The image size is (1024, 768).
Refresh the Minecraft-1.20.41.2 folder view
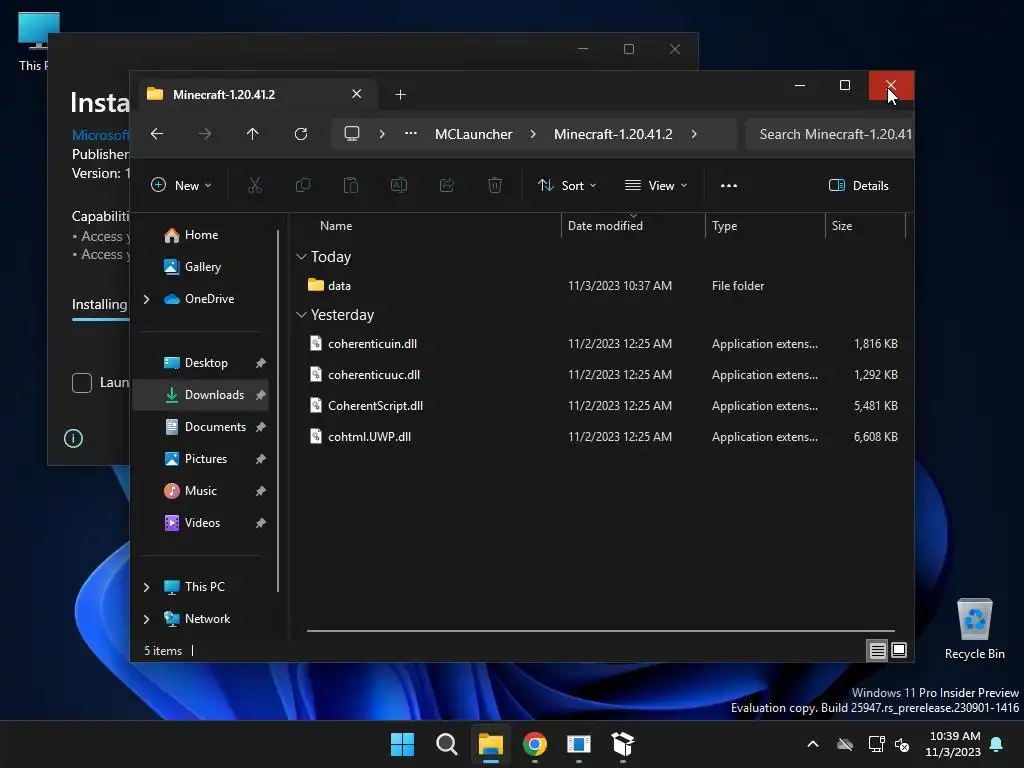pos(301,134)
